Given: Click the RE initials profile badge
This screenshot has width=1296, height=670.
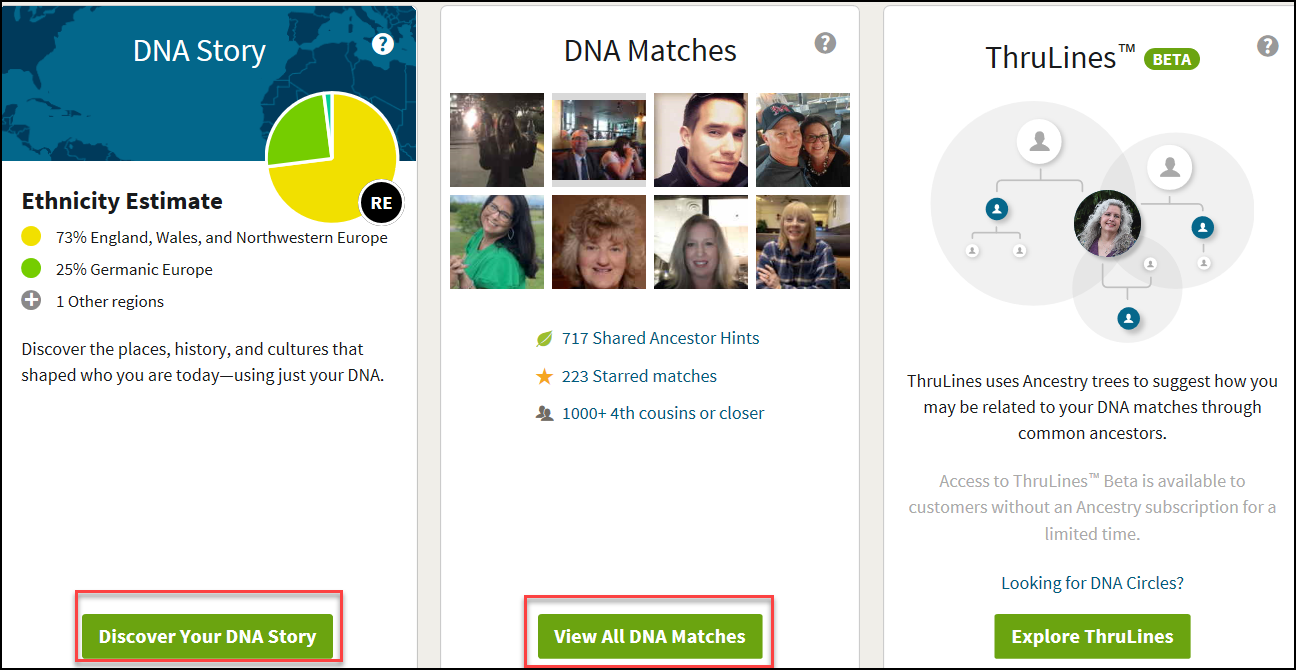Looking at the screenshot, I should click(x=381, y=204).
